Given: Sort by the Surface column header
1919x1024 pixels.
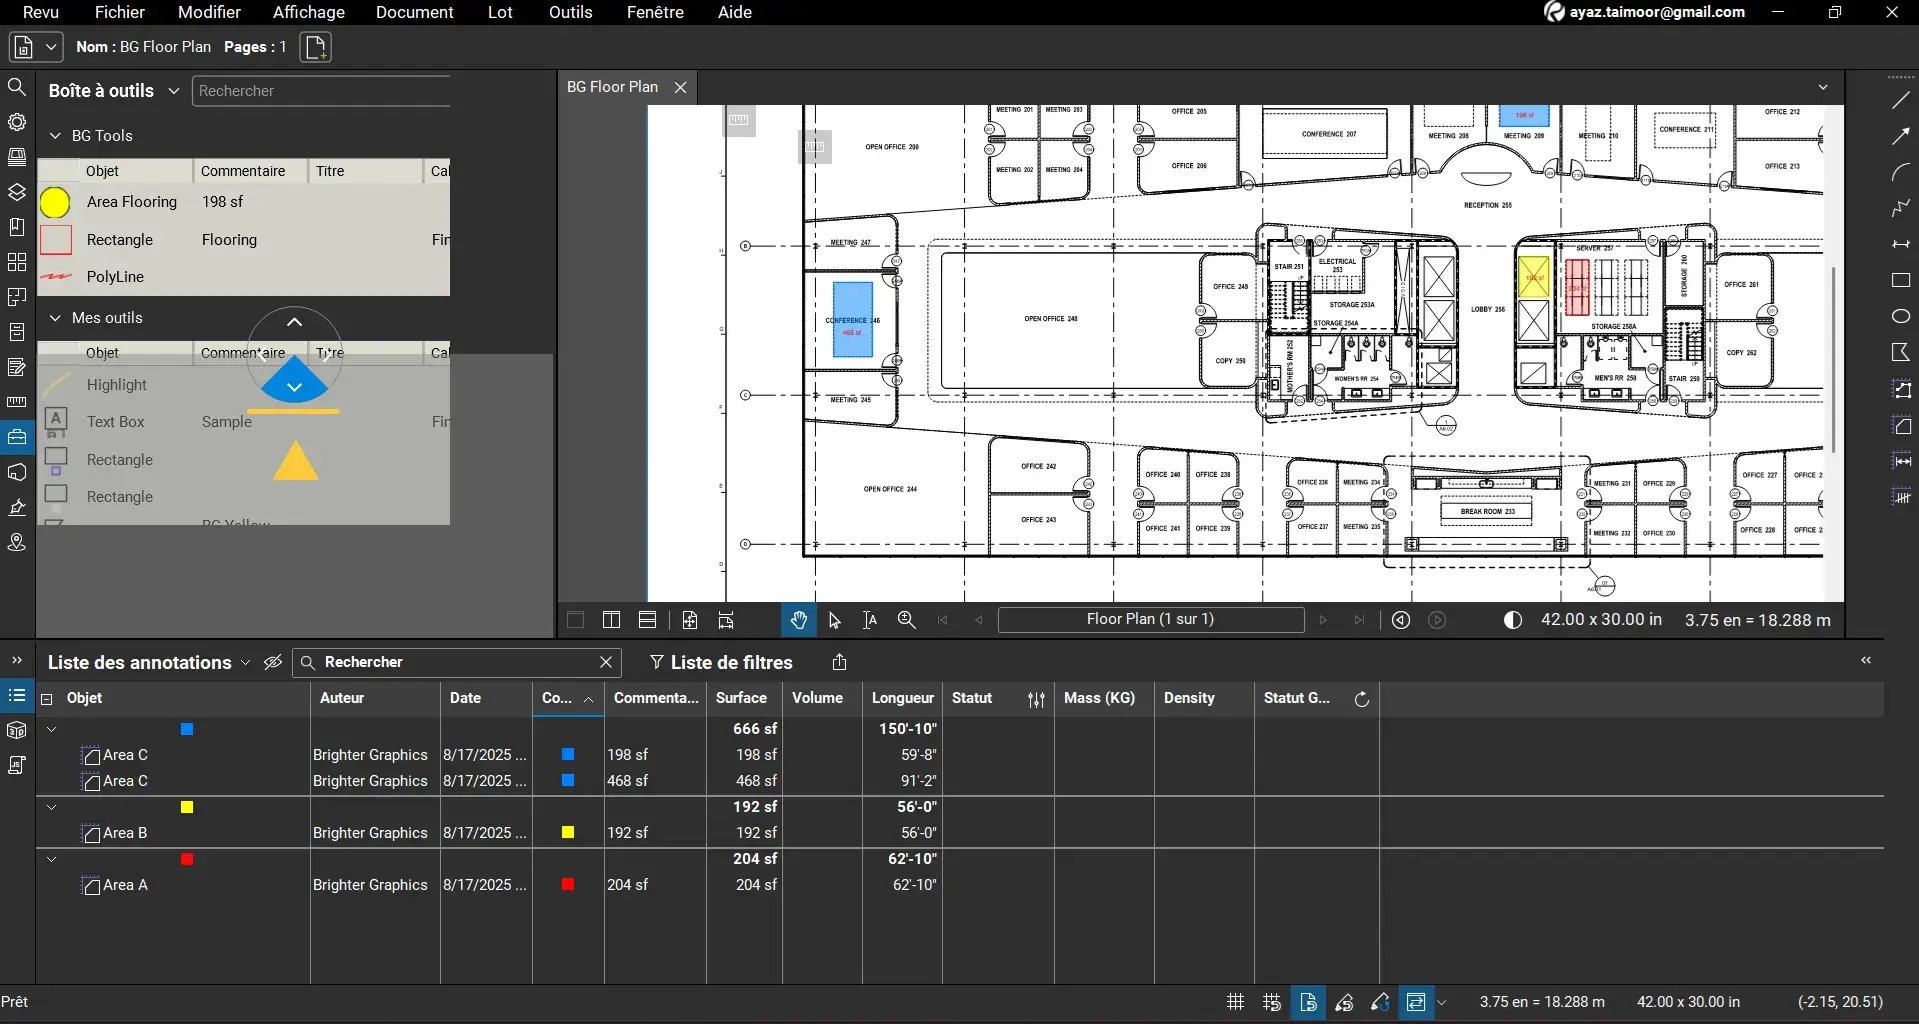Looking at the screenshot, I should [741, 698].
